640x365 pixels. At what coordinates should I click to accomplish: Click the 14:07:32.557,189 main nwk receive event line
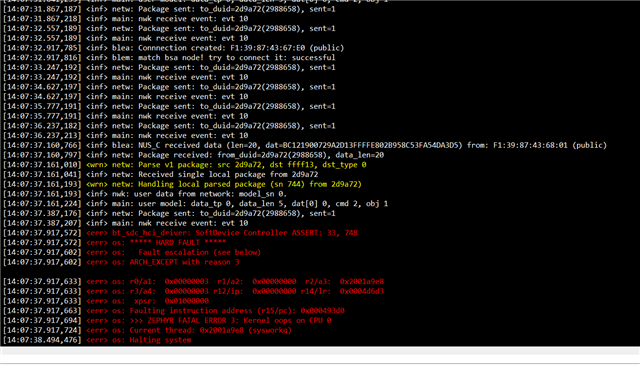click(x=125, y=38)
